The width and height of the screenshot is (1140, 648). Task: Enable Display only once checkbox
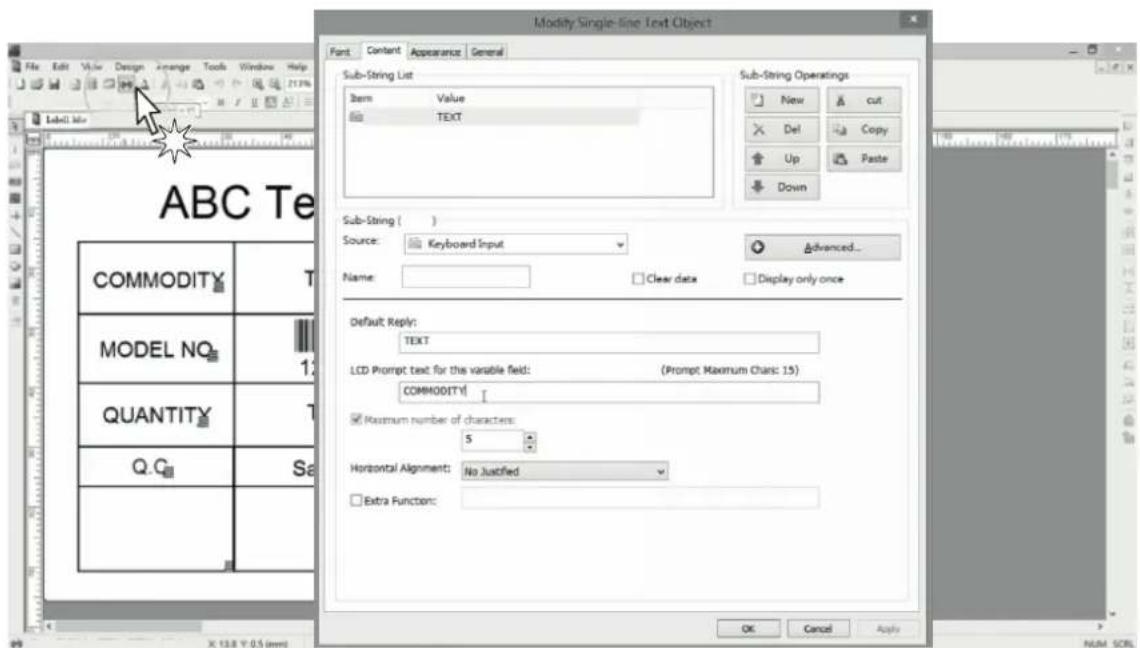point(749,279)
